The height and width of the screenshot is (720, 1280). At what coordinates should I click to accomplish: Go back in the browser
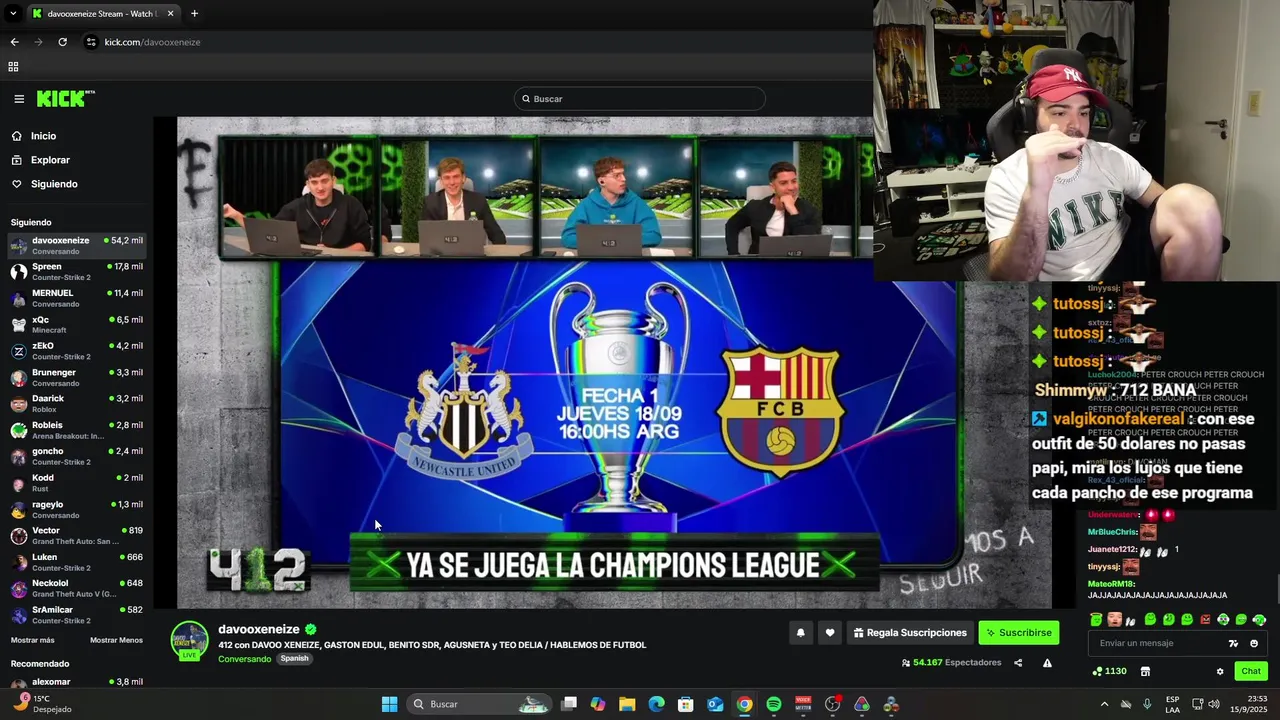pyautogui.click(x=14, y=42)
